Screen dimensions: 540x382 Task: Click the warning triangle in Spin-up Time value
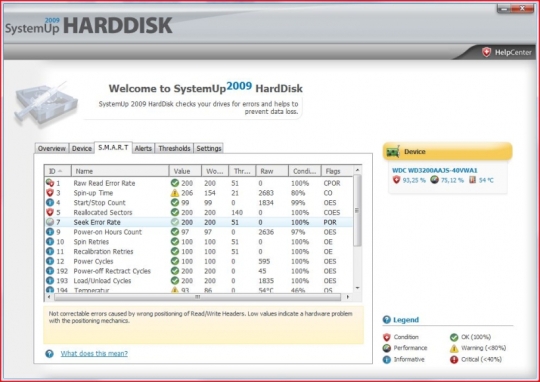[x=175, y=193]
